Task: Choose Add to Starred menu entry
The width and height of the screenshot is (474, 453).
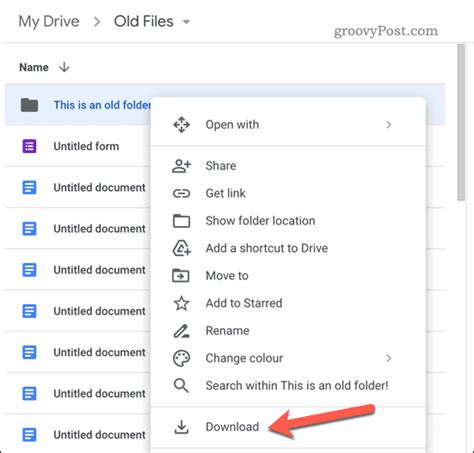Action: pyautogui.click(x=288, y=303)
